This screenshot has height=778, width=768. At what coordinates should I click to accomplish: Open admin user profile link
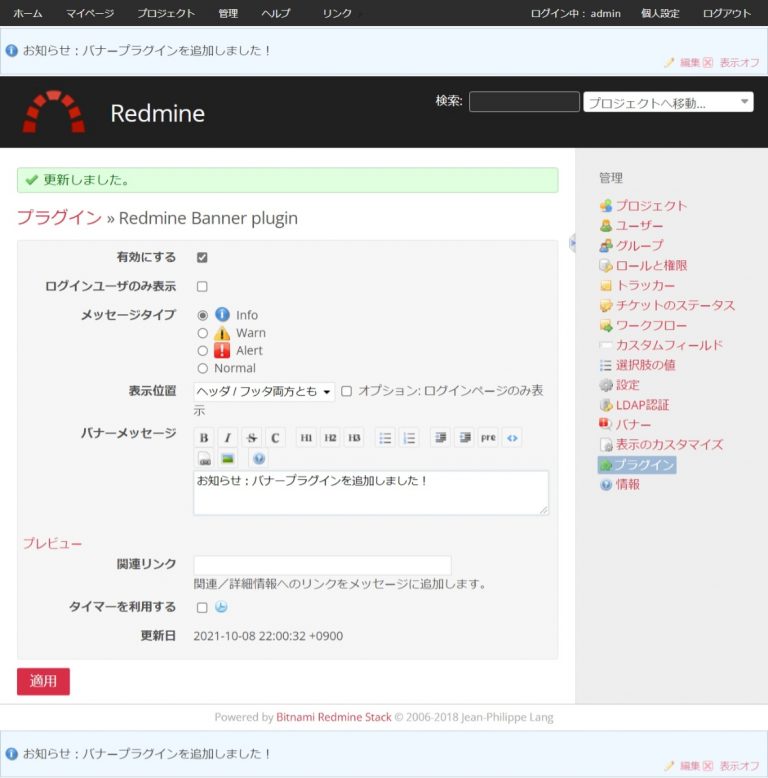pos(605,13)
